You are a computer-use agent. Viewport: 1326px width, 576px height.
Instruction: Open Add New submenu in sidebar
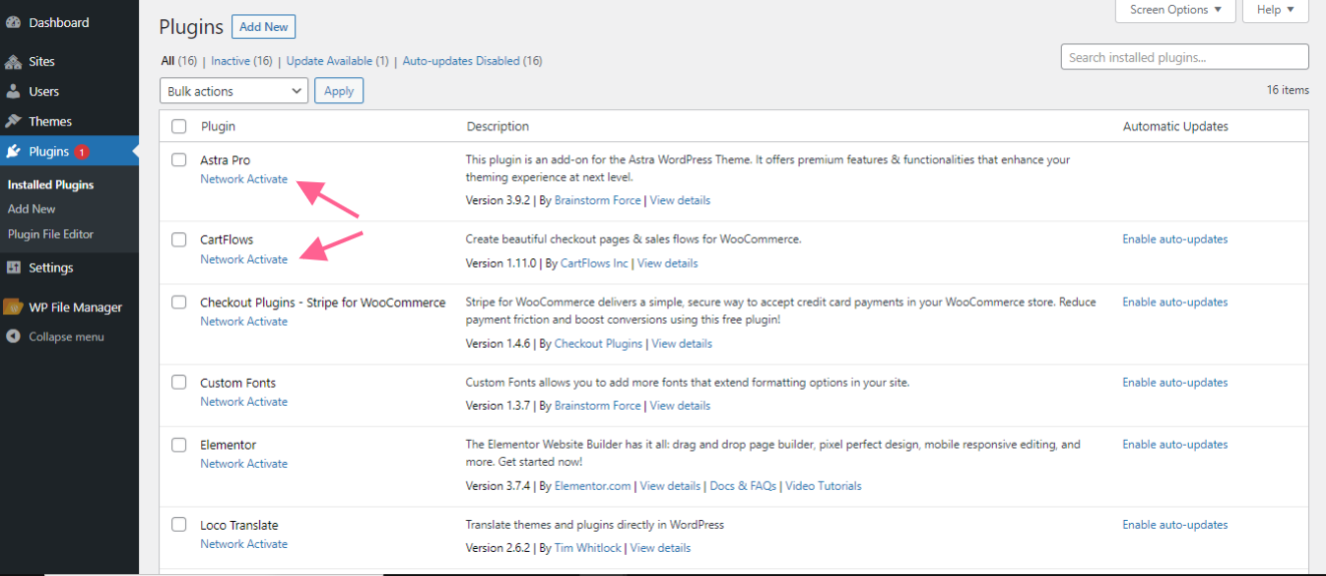coord(32,209)
